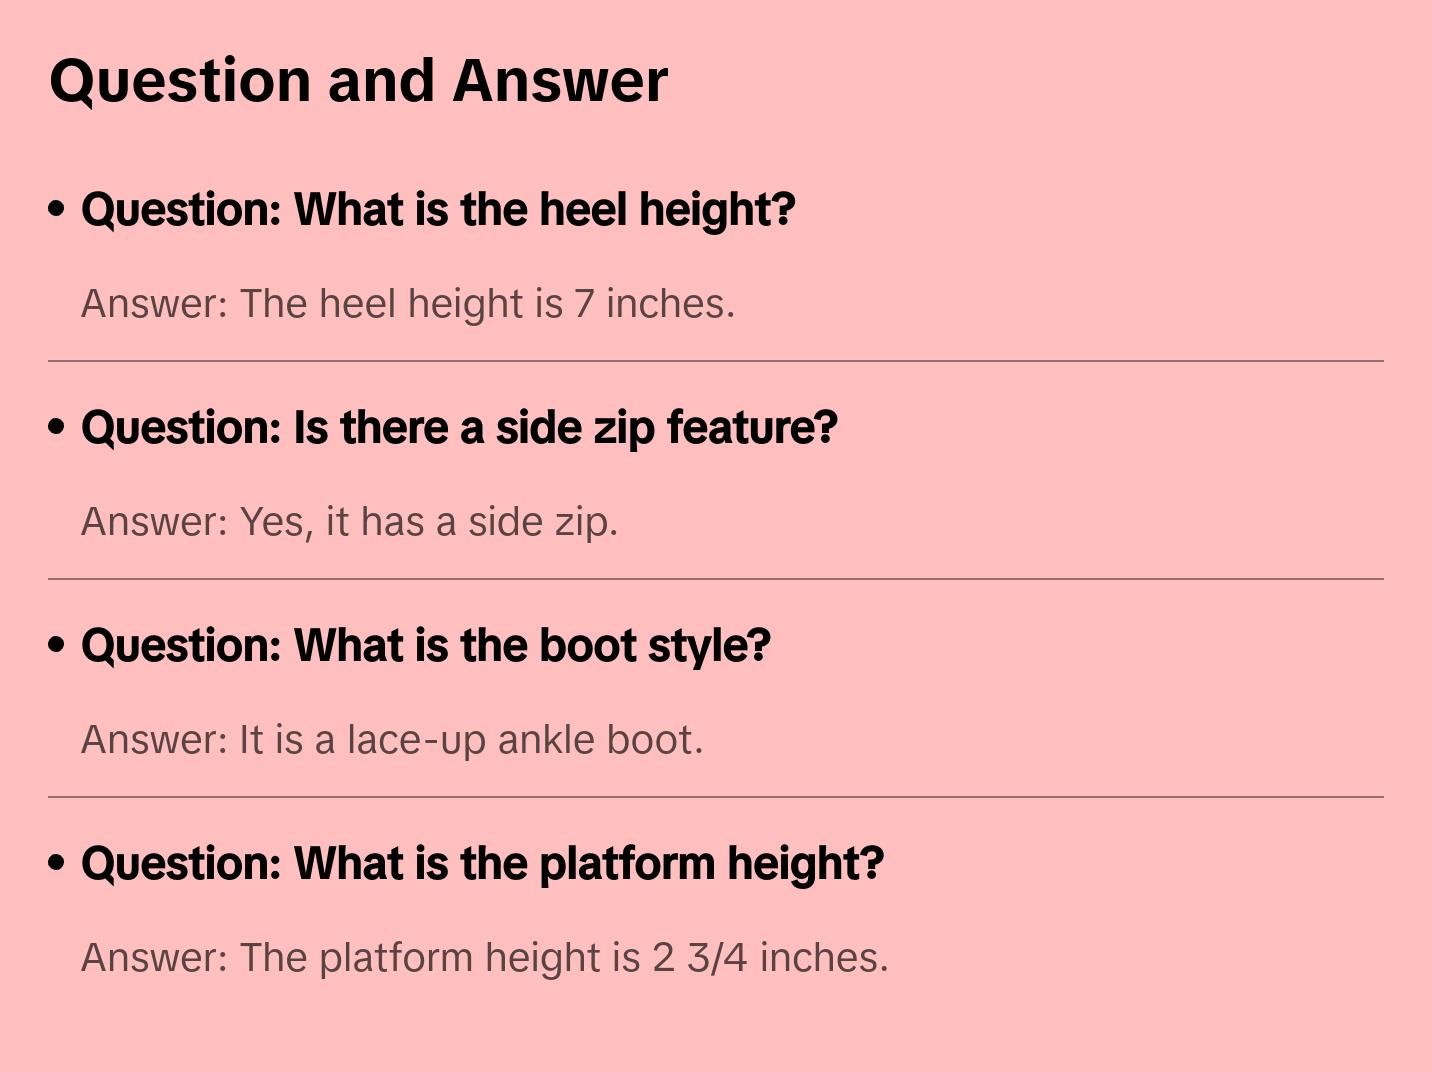Image resolution: width=1432 pixels, height=1072 pixels.
Task: Click the bullet beside the heel height question
Action: tap(57, 210)
